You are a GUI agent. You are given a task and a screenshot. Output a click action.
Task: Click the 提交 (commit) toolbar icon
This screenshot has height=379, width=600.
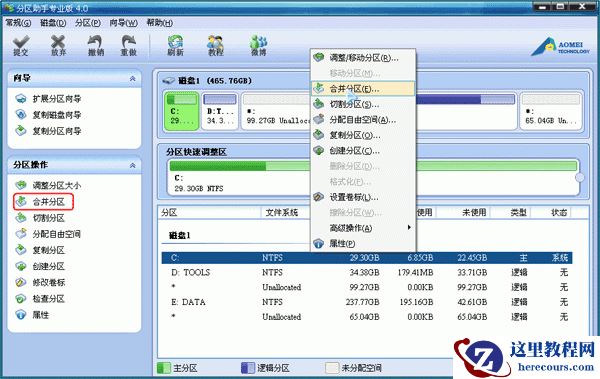tap(21, 46)
